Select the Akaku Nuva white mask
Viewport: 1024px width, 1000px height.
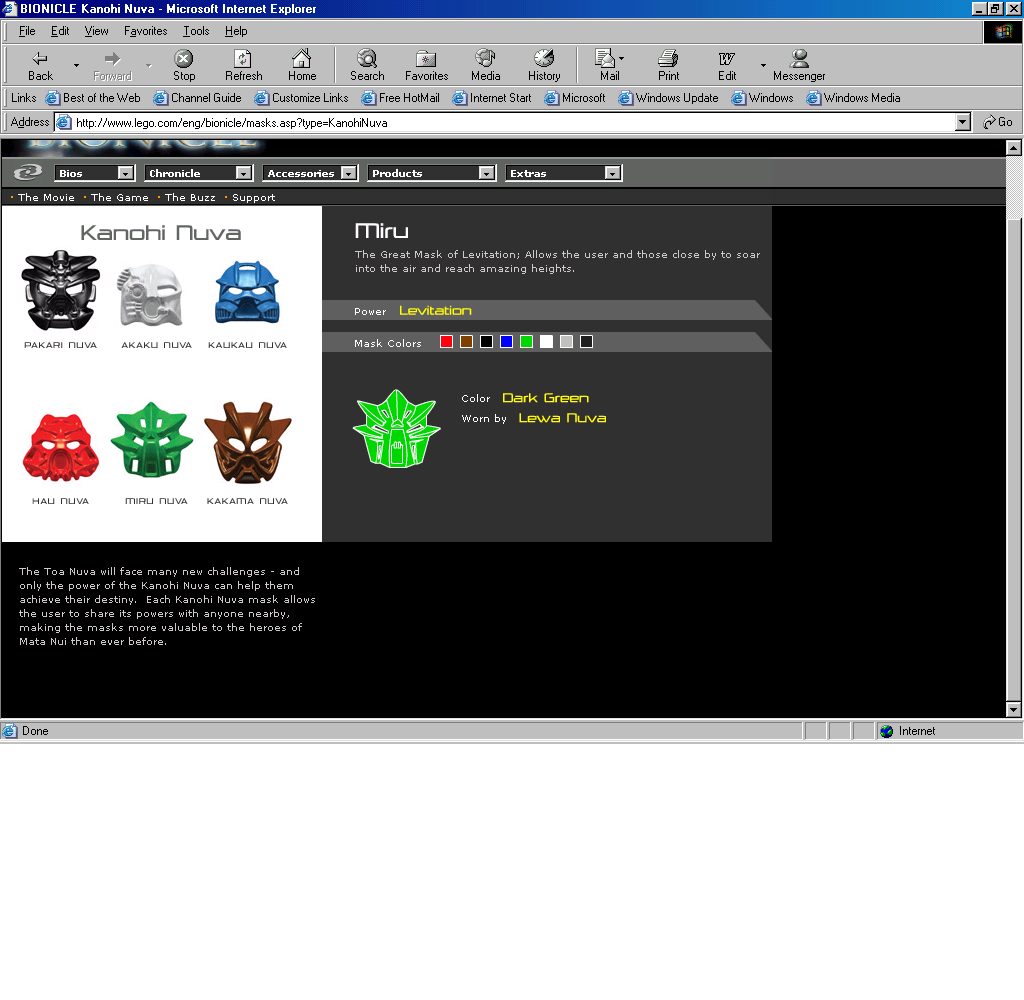pyautogui.click(x=150, y=295)
